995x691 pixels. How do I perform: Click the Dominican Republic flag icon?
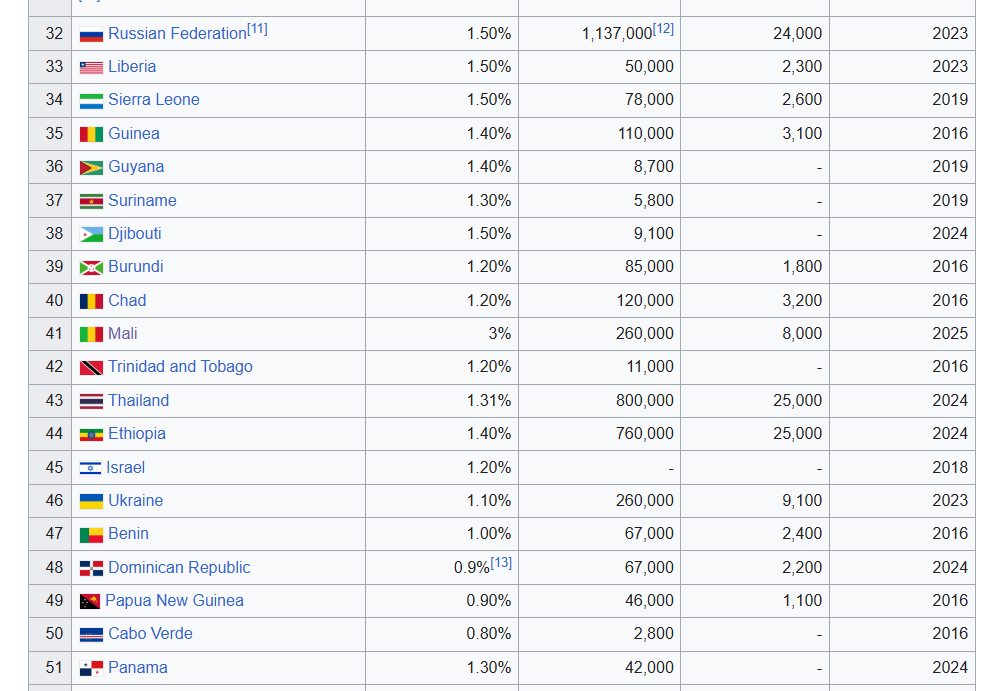91,569
